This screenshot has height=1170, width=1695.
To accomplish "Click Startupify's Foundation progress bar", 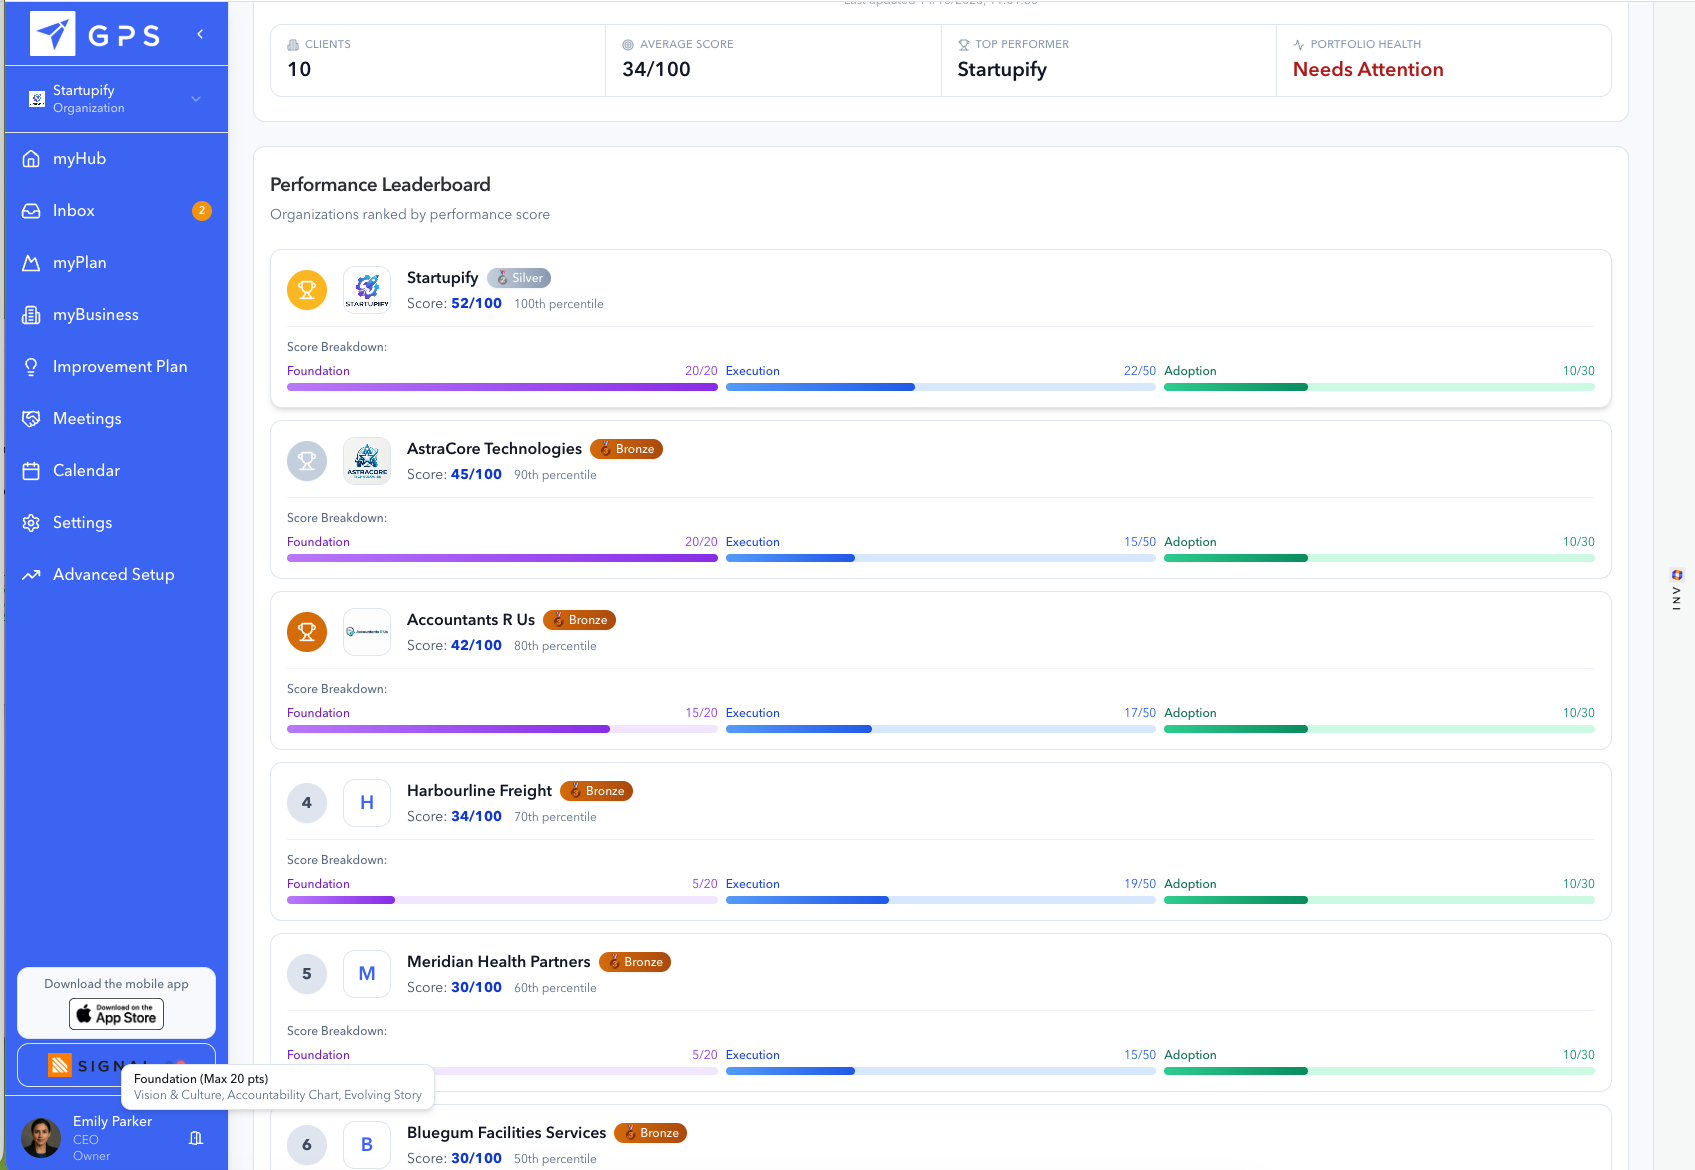I will pos(502,387).
